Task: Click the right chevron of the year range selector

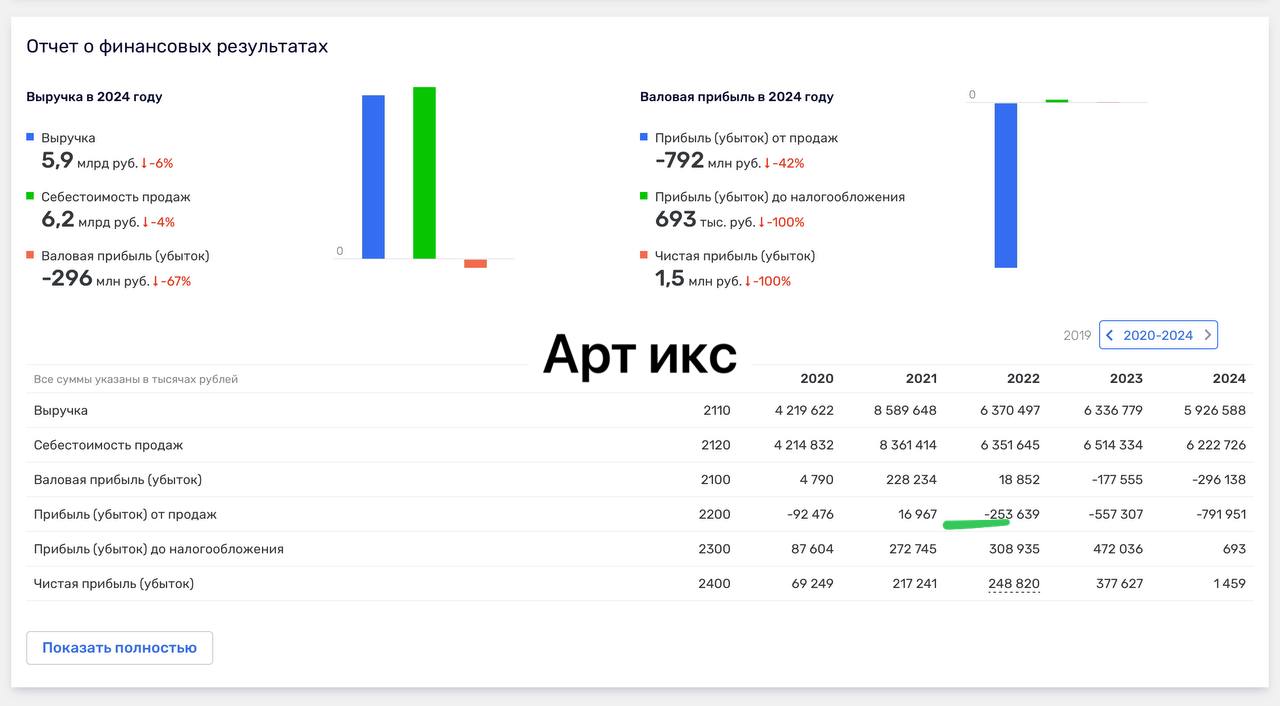Action: (x=1207, y=335)
